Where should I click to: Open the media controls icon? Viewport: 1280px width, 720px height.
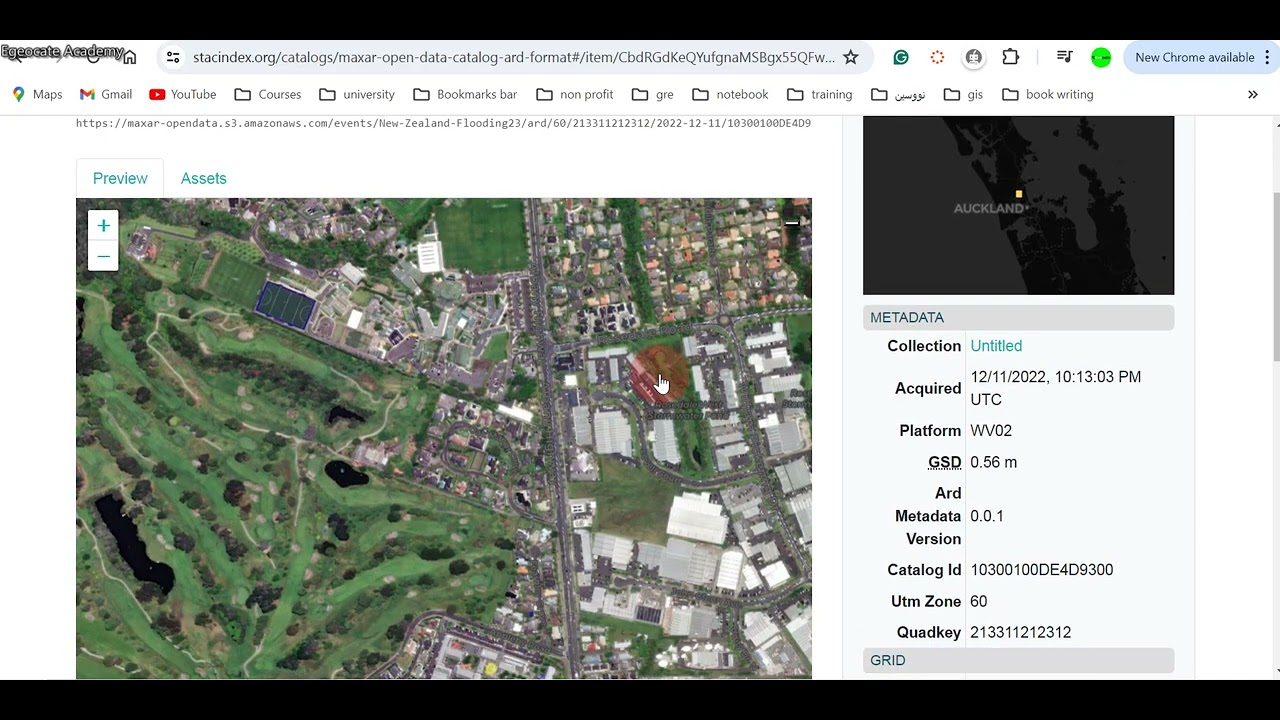1065,58
